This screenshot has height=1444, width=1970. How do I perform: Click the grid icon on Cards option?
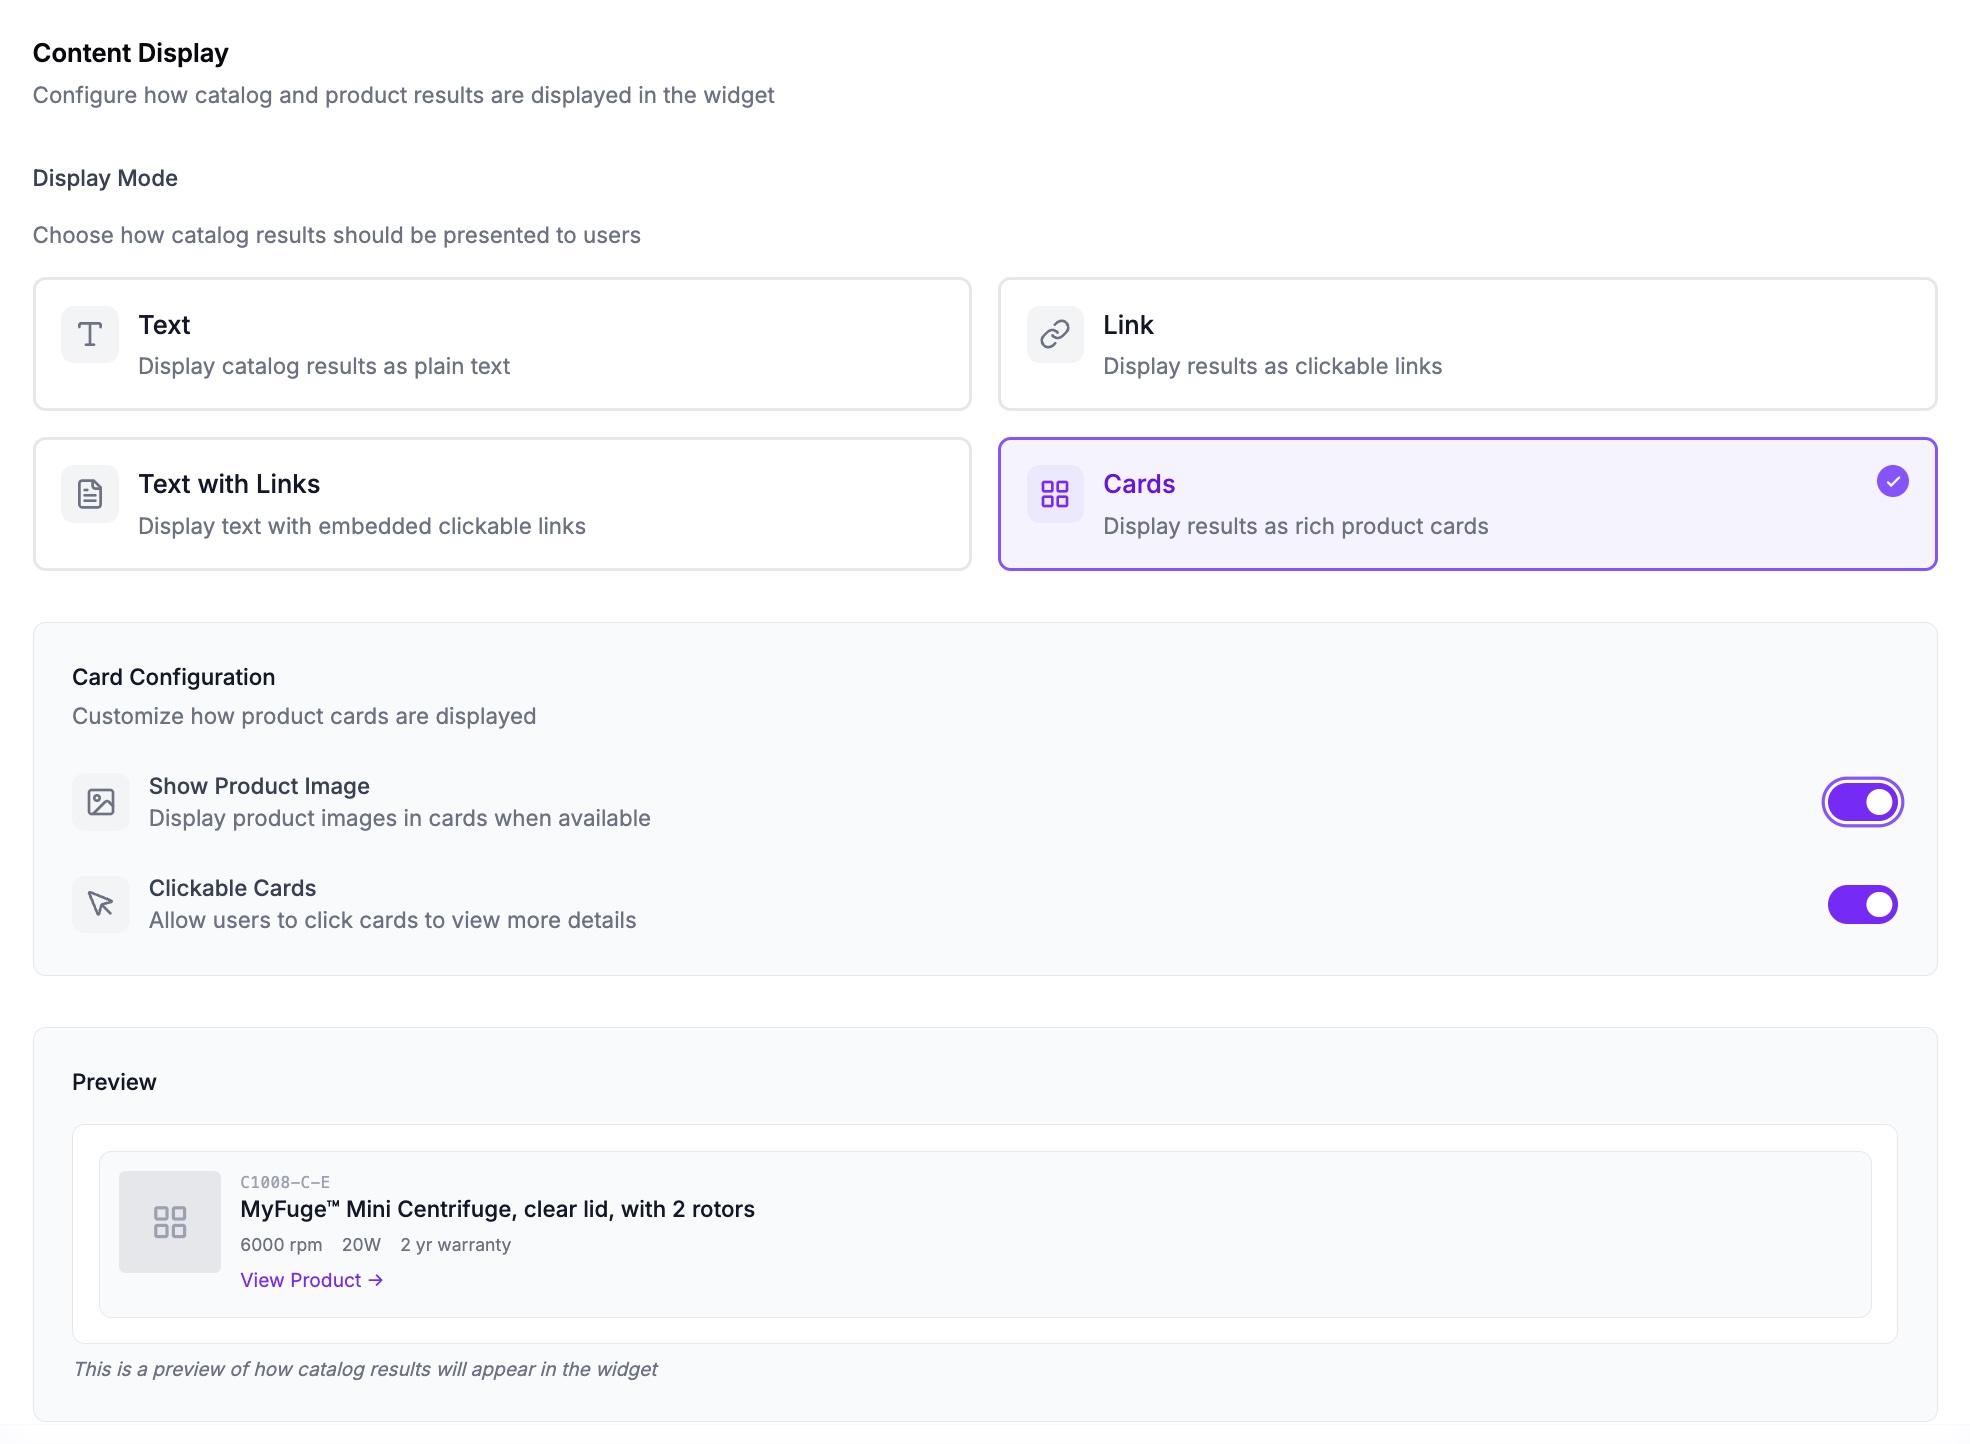[x=1054, y=494]
